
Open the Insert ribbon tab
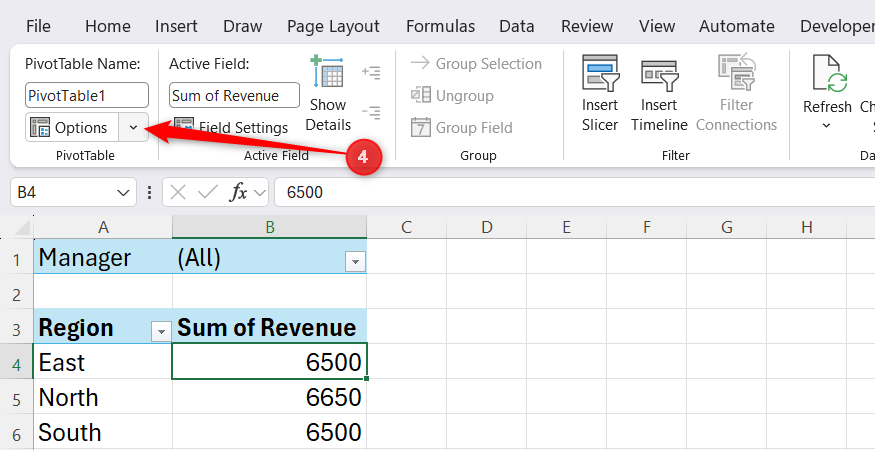(176, 26)
